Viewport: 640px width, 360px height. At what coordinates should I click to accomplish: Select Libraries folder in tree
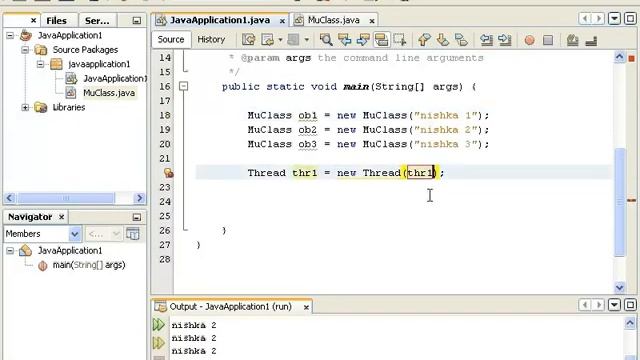tap(69, 107)
